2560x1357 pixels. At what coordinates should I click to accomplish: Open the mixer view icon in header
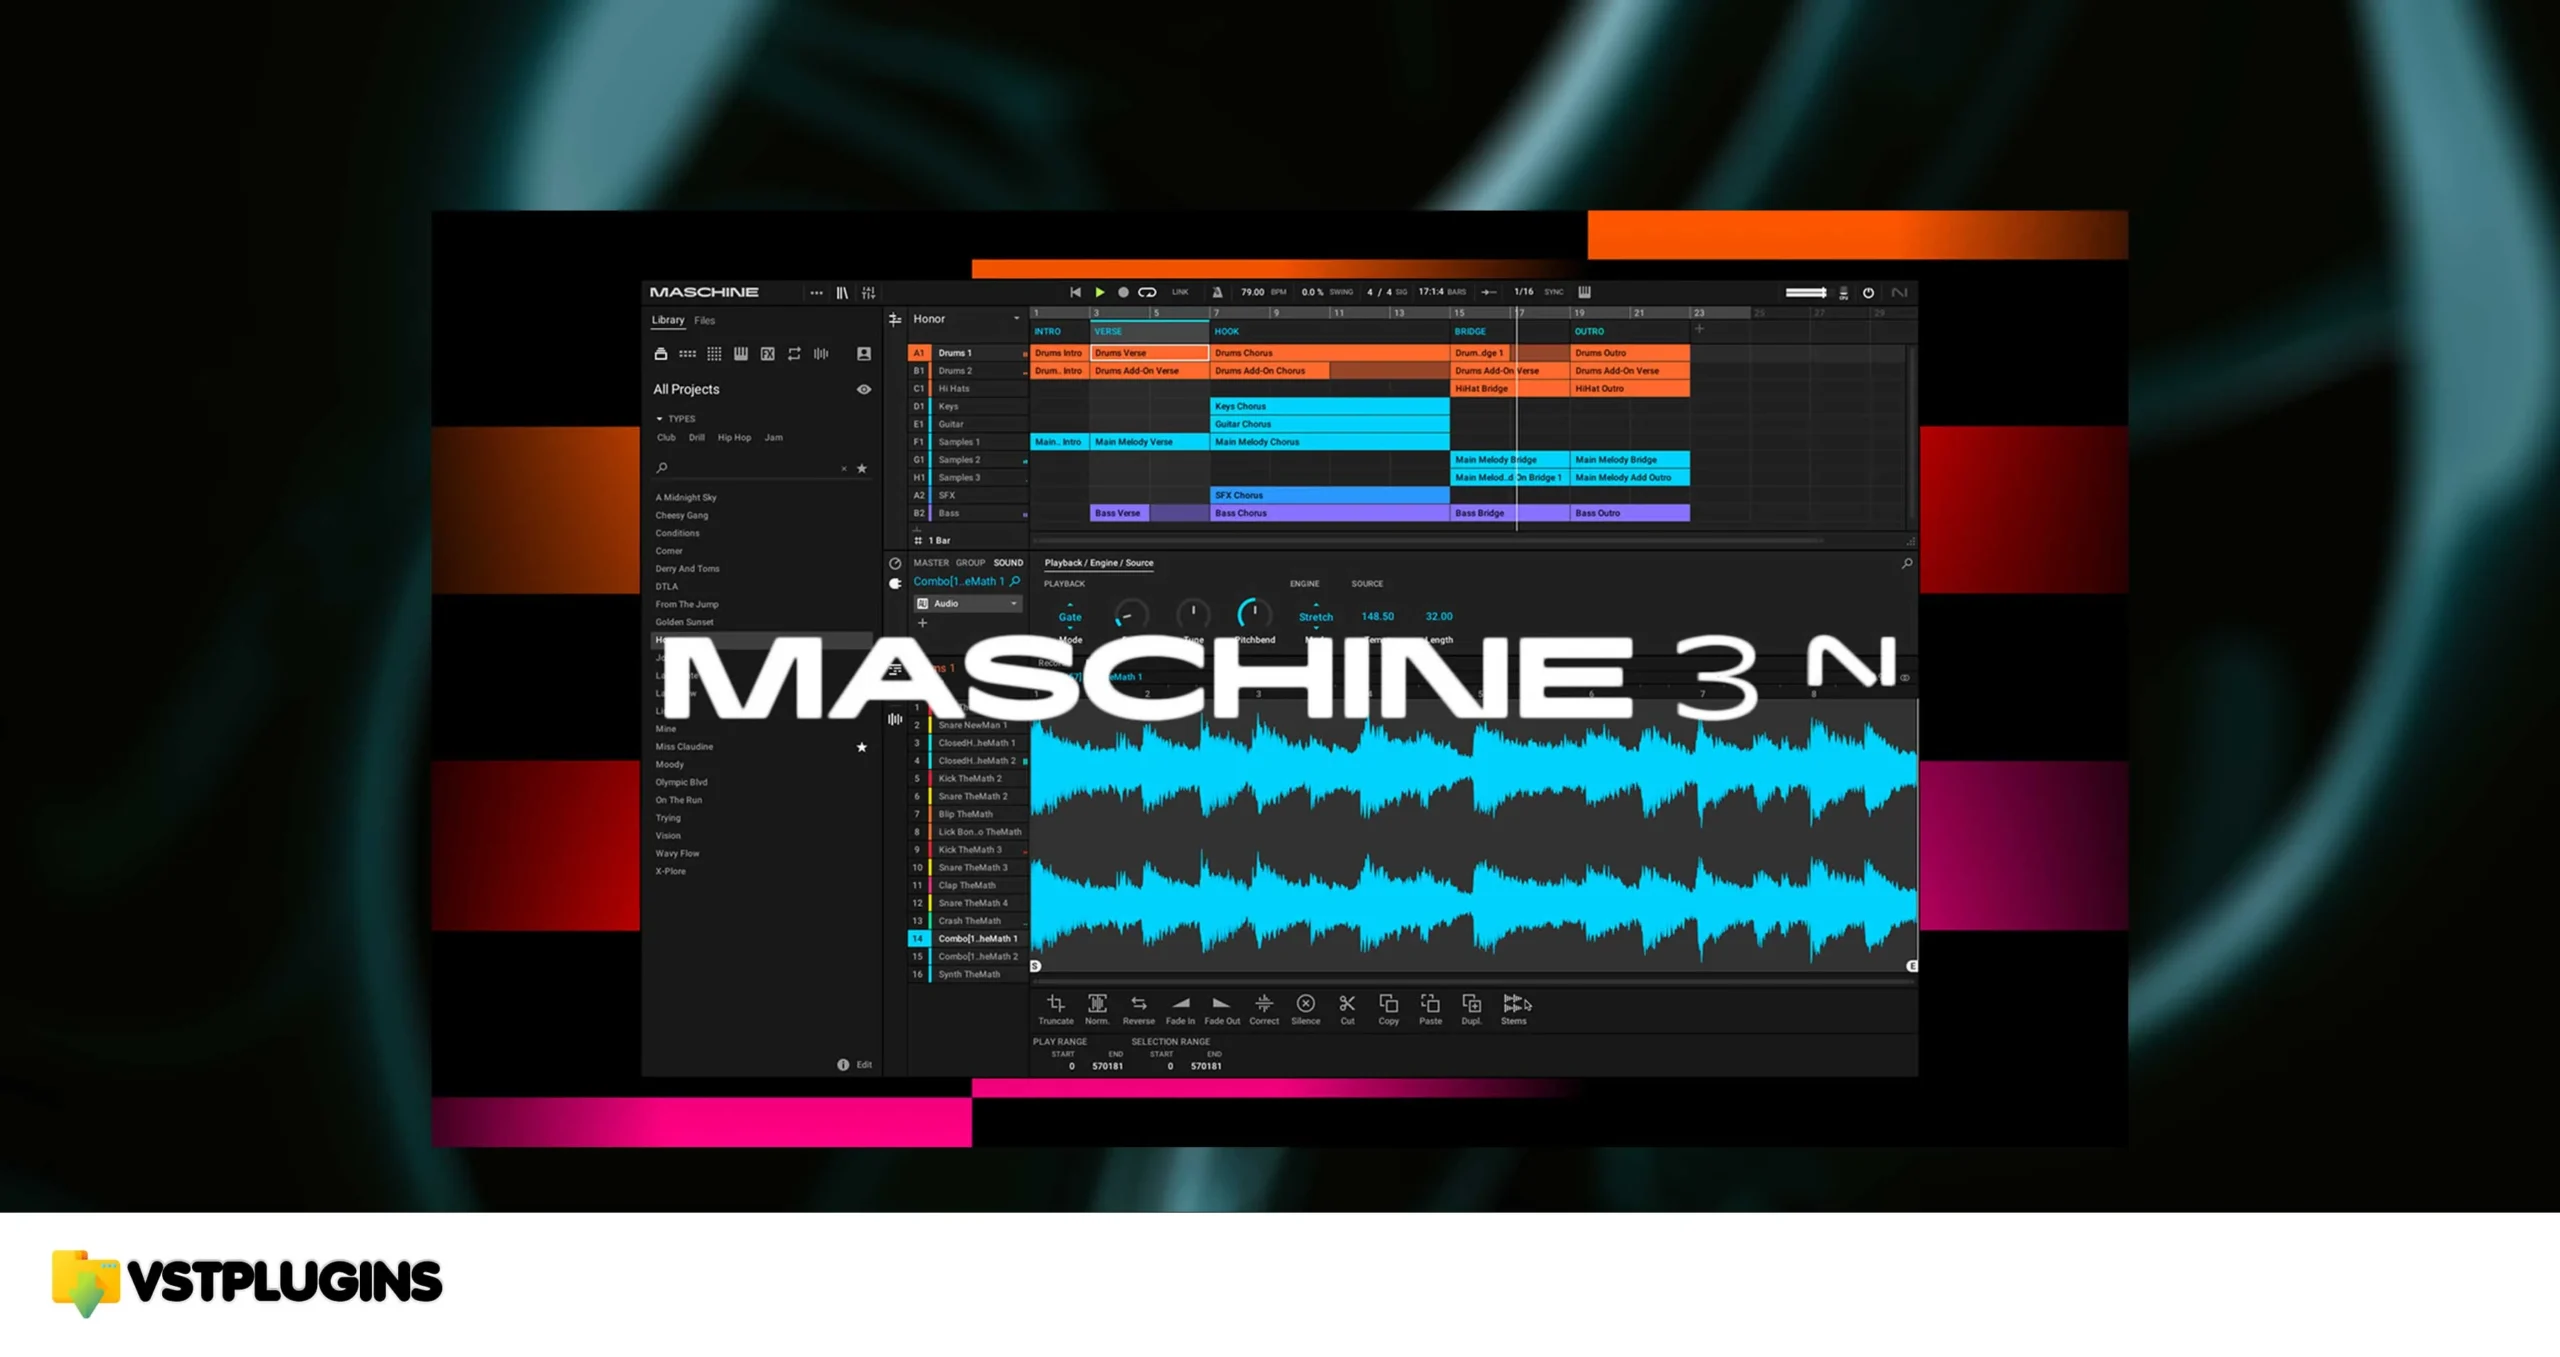(868, 293)
